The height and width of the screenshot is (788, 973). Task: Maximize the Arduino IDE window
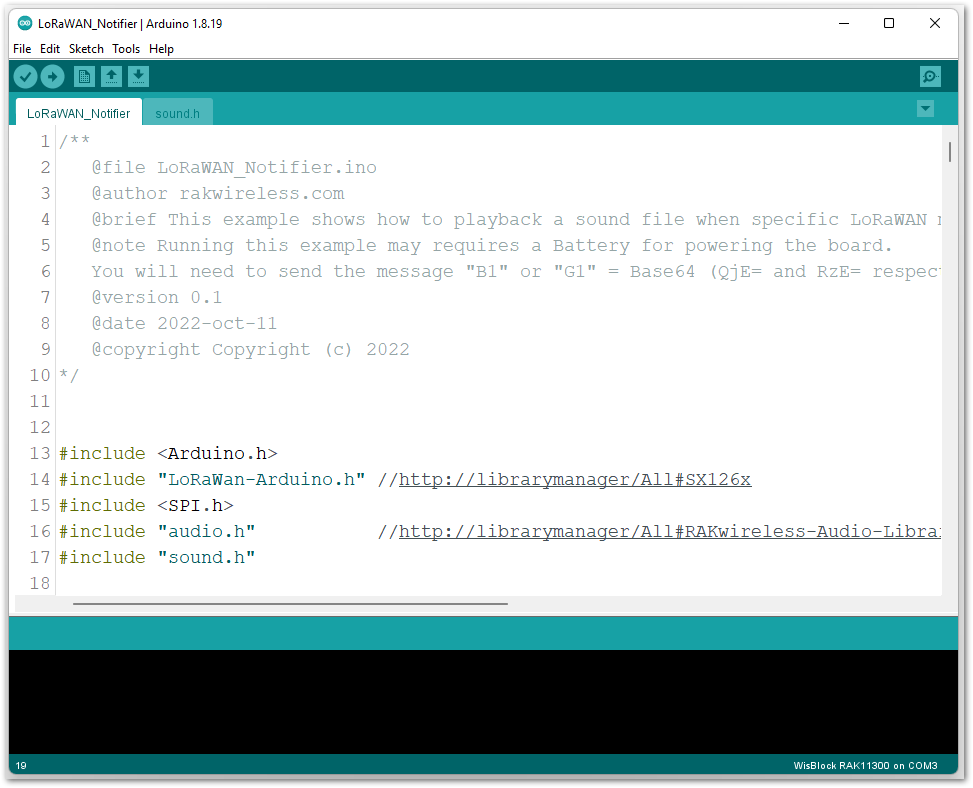click(x=889, y=24)
